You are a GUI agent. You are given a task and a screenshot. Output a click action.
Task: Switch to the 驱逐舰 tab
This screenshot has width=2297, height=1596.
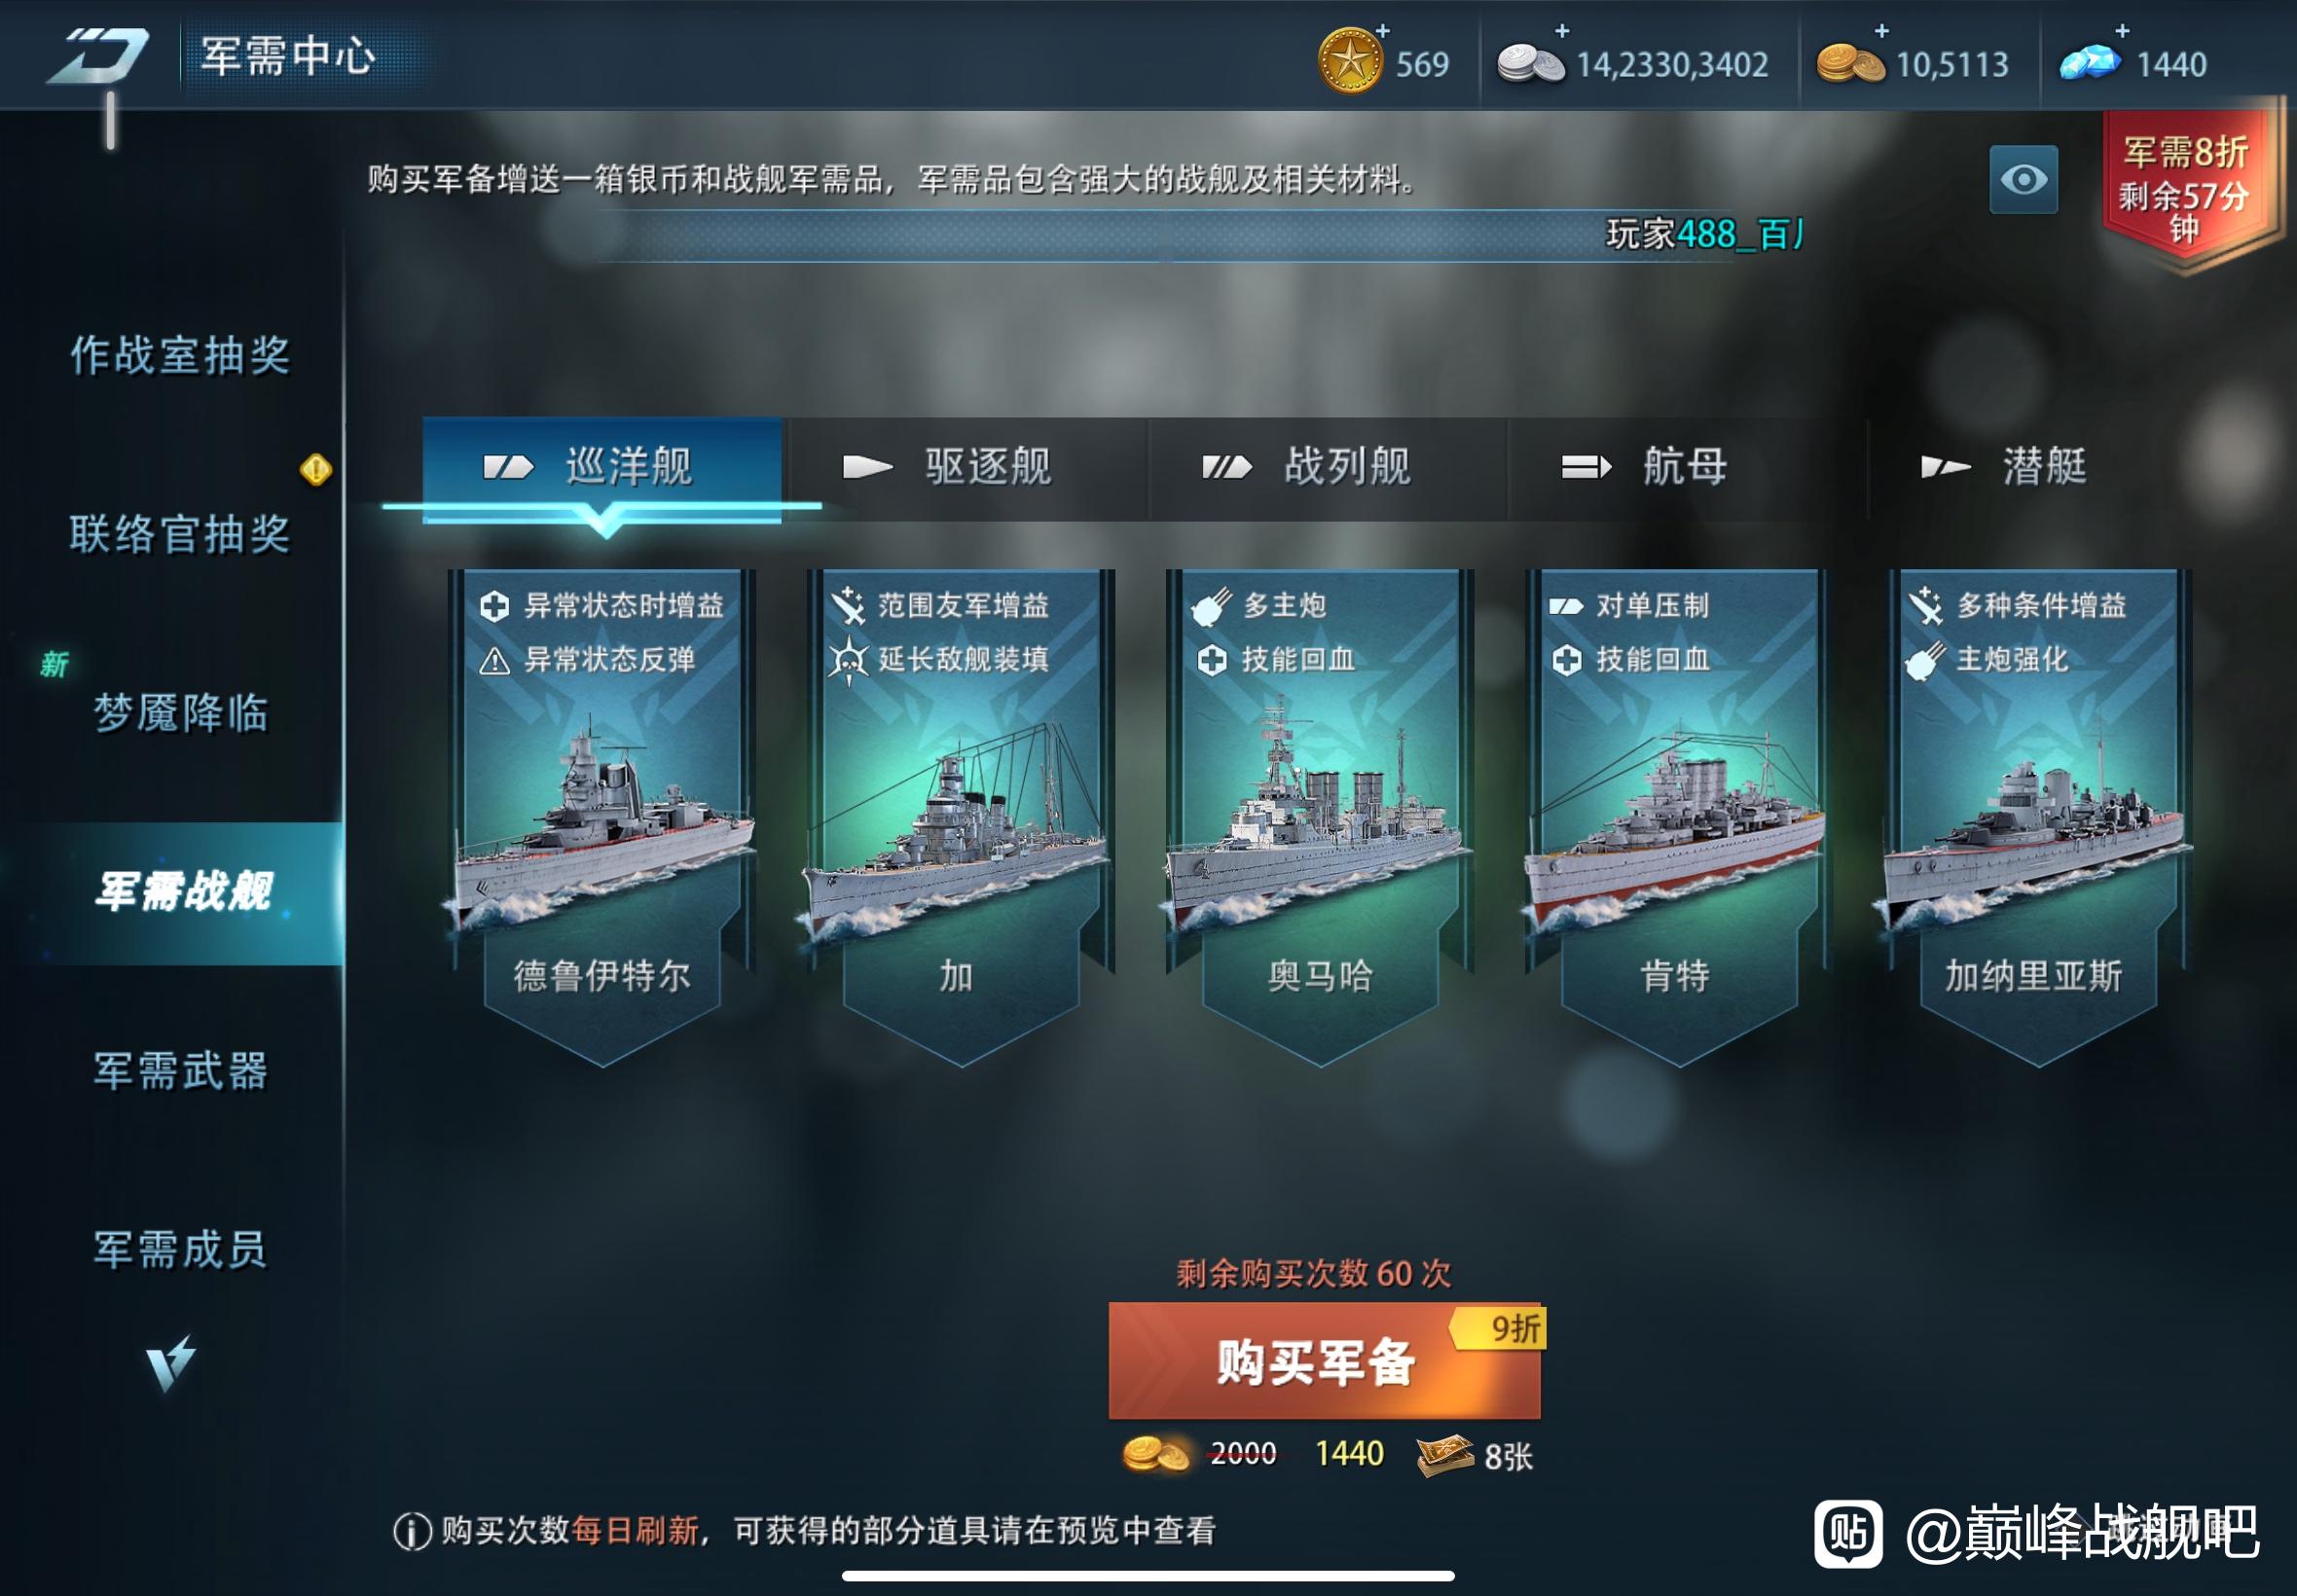click(x=966, y=467)
